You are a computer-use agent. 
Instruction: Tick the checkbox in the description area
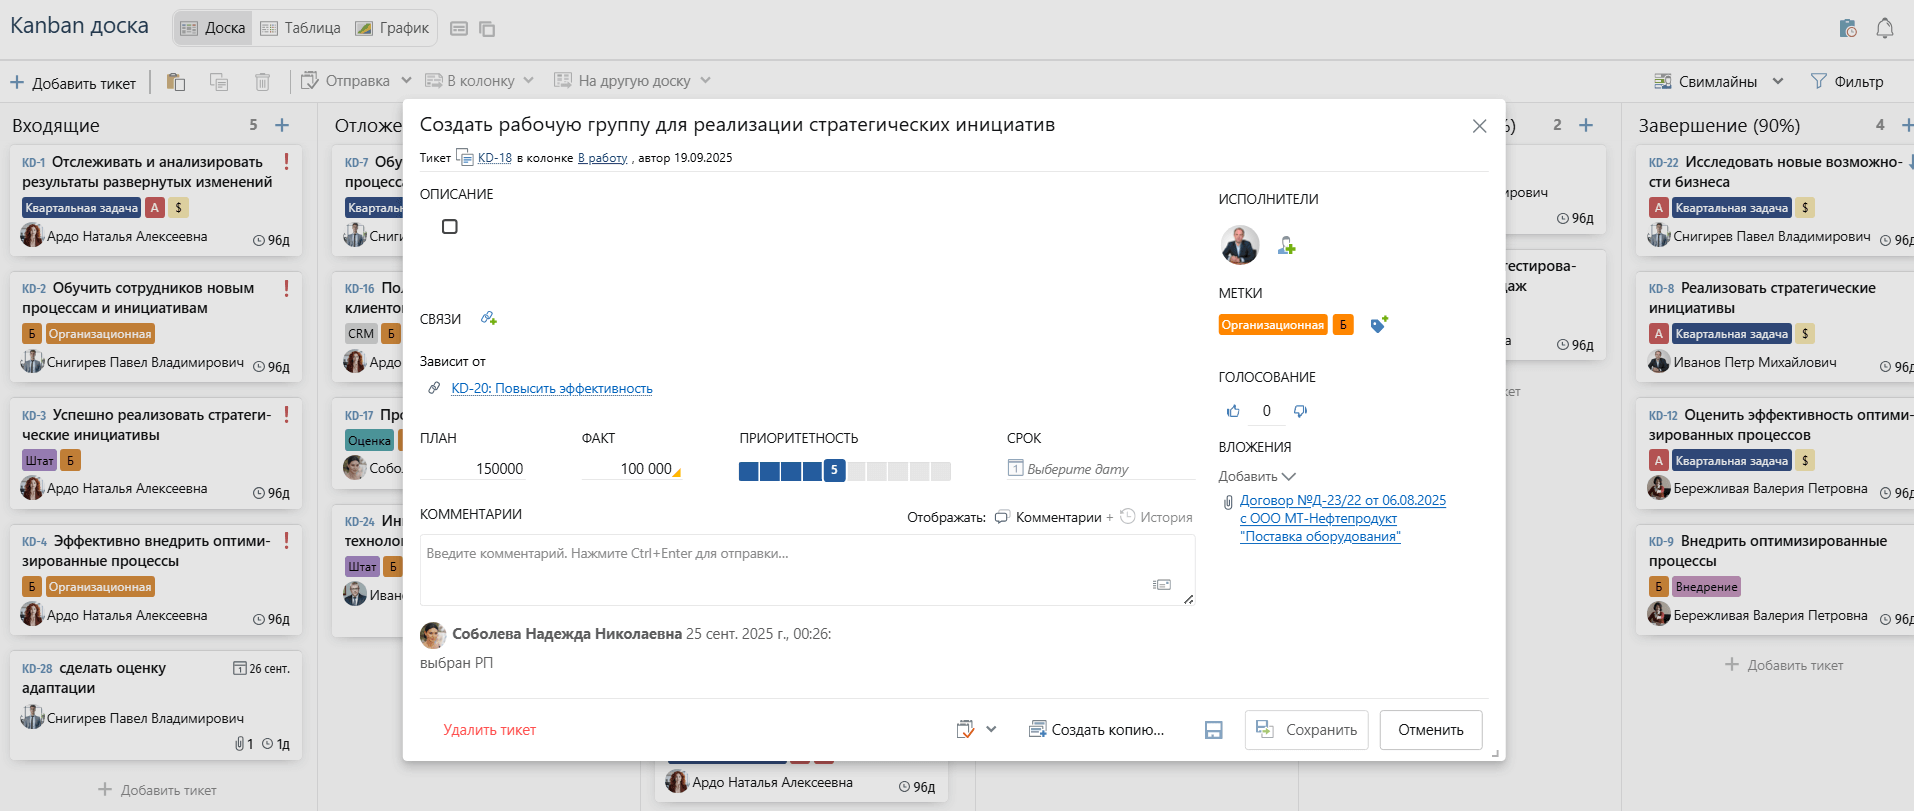click(450, 227)
